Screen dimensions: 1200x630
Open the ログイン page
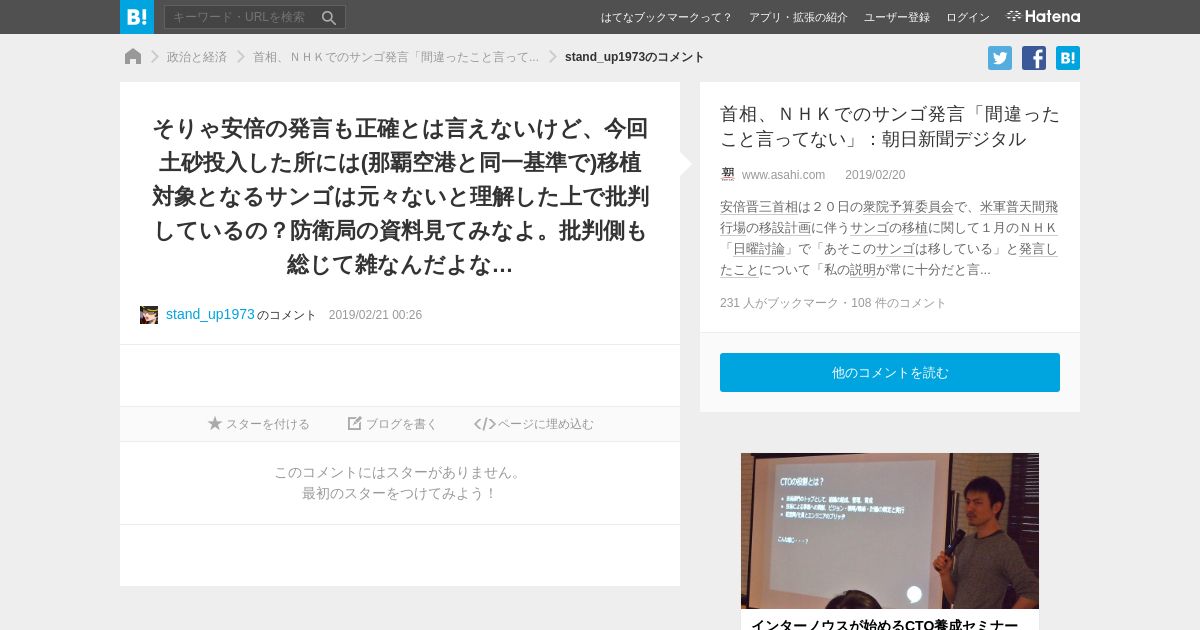[968, 17]
